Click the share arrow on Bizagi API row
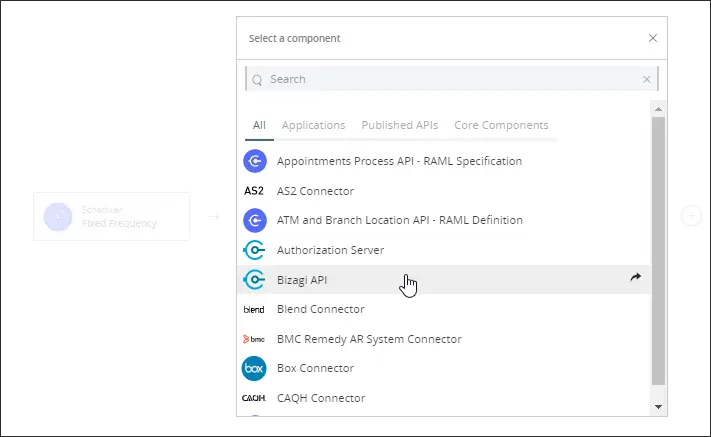 [635, 277]
